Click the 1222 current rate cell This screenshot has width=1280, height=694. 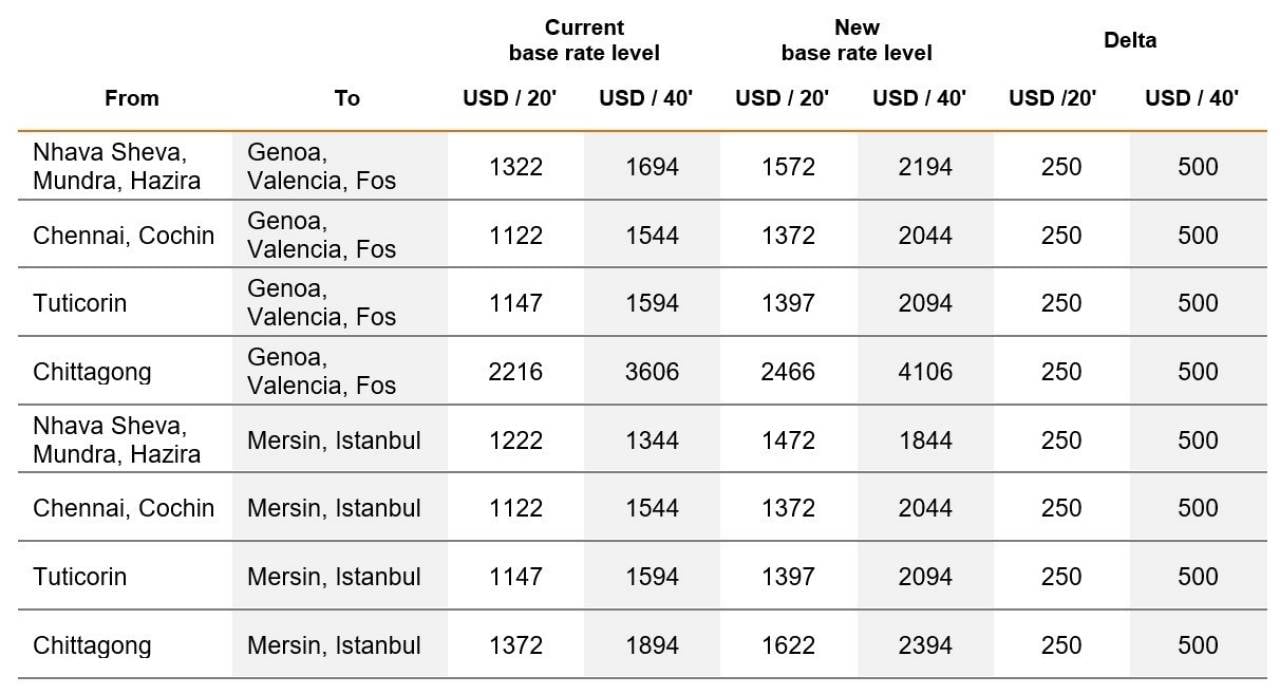point(516,440)
